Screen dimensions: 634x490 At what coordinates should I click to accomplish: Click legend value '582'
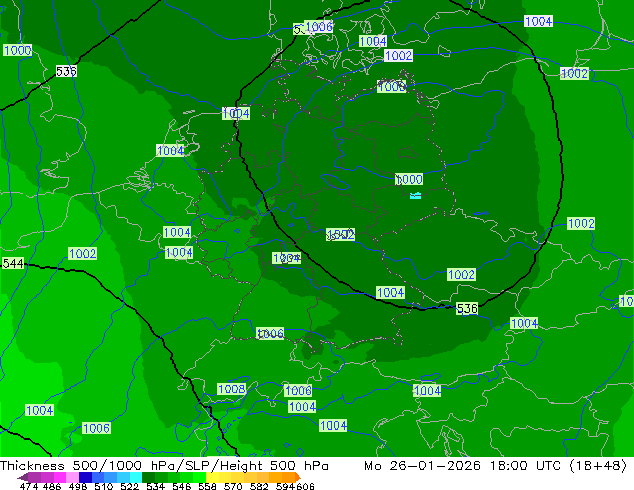259,486
